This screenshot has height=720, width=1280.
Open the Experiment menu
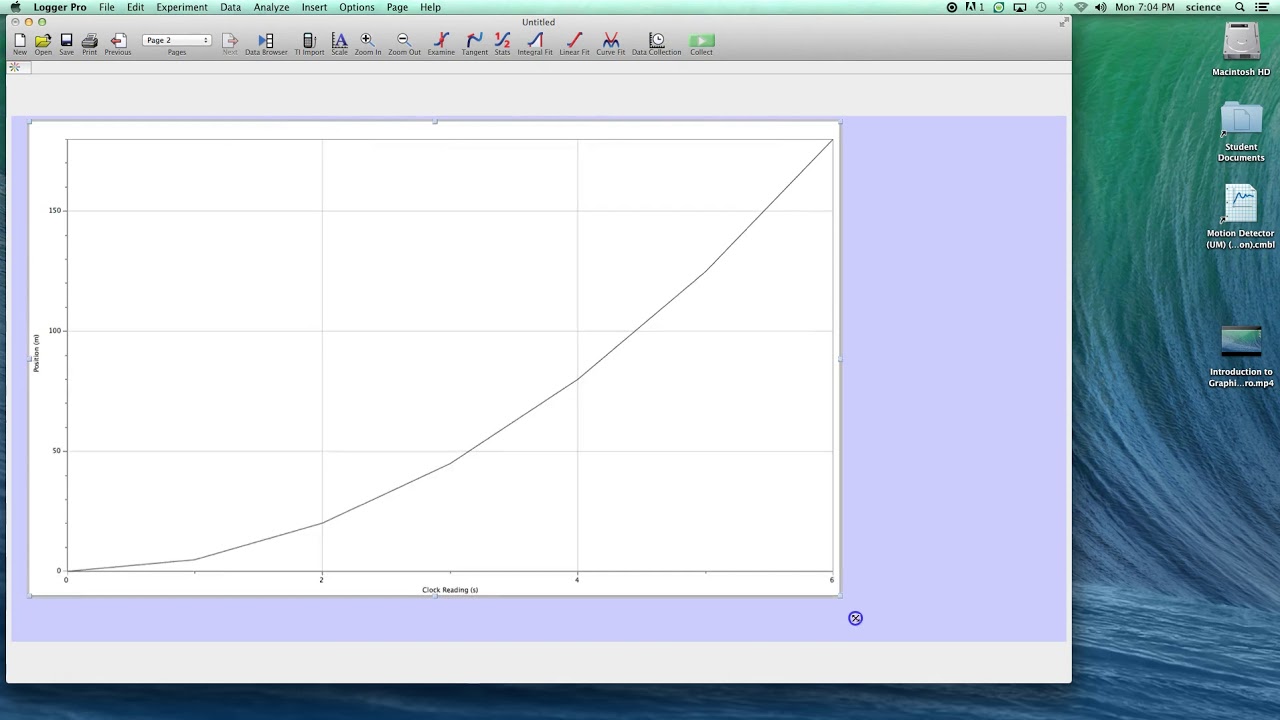(181, 7)
